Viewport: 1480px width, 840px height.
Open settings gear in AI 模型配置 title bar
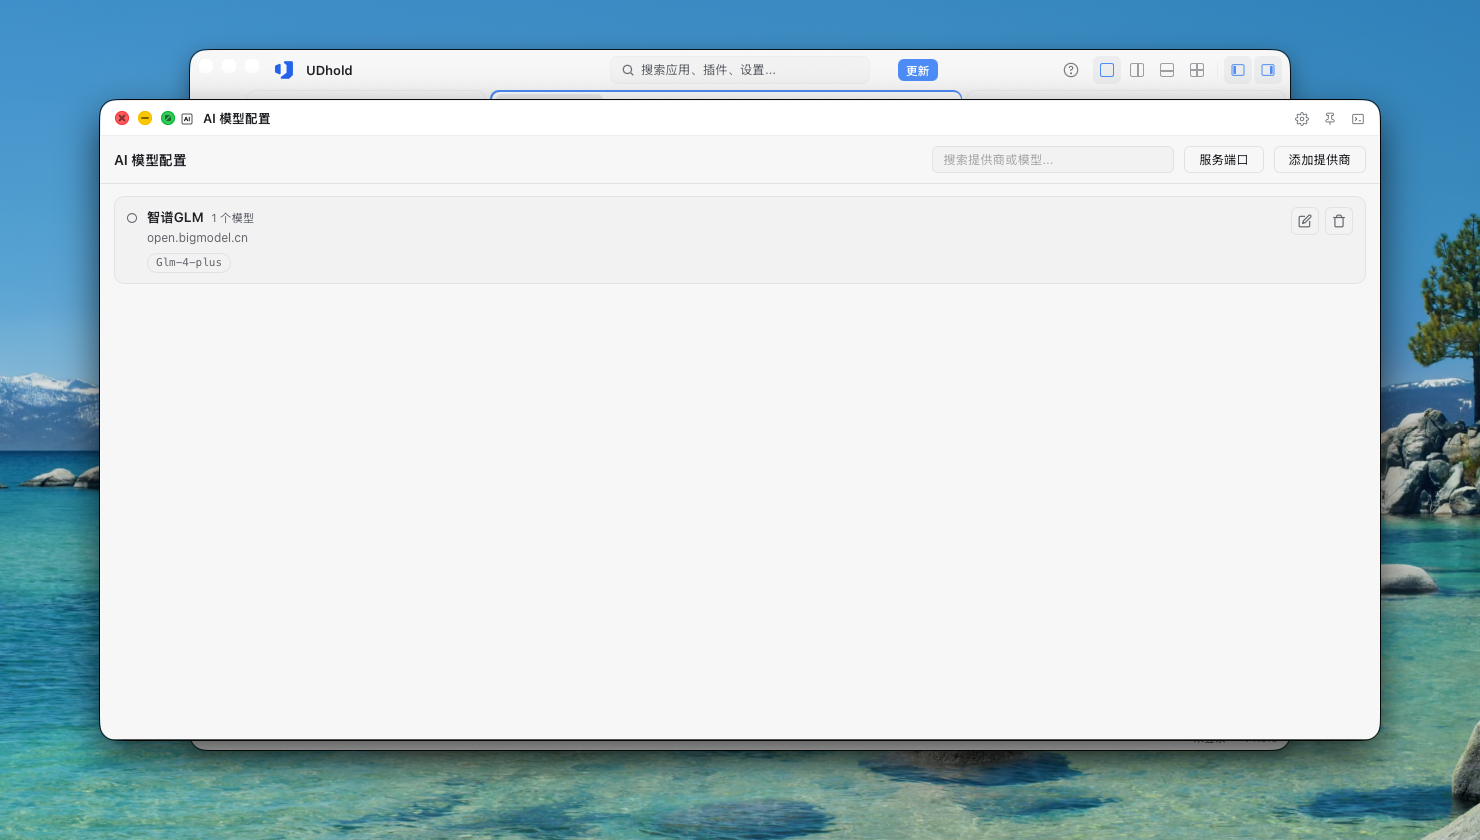tap(1302, 119)
